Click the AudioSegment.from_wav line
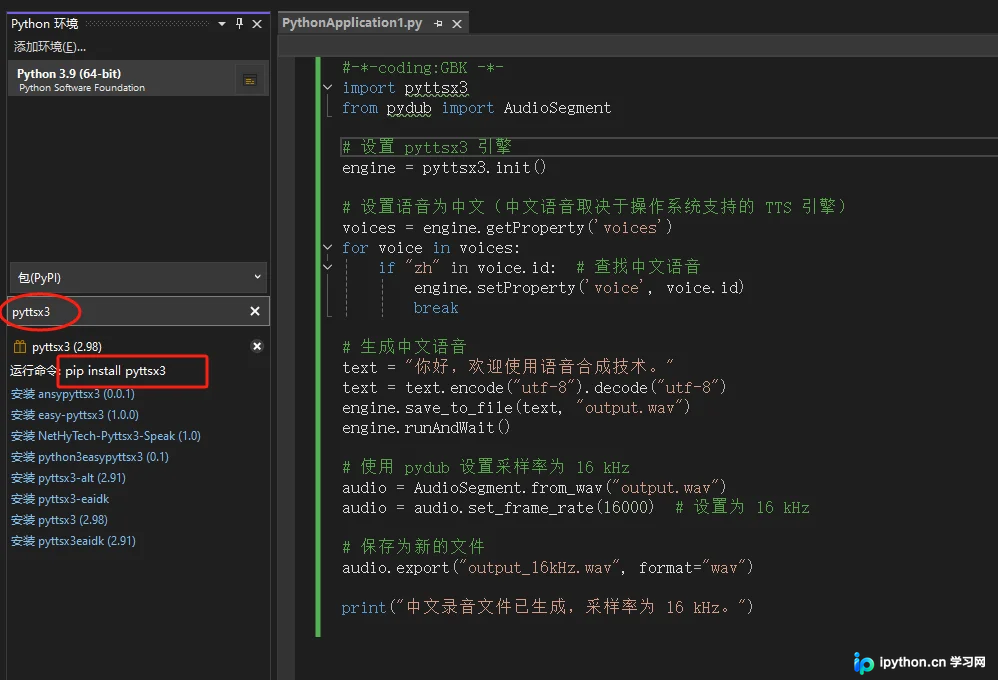 point(534,488)
